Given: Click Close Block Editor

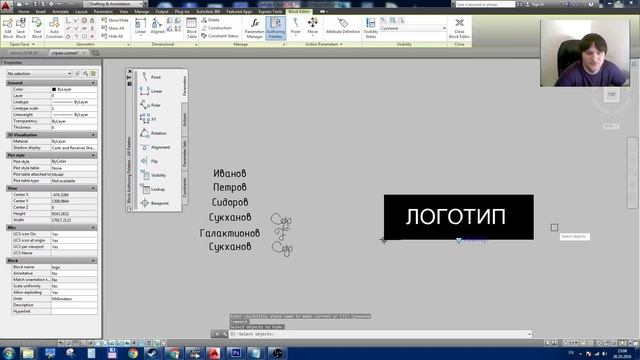Looking at the screenshot, I should coord(459,28).
